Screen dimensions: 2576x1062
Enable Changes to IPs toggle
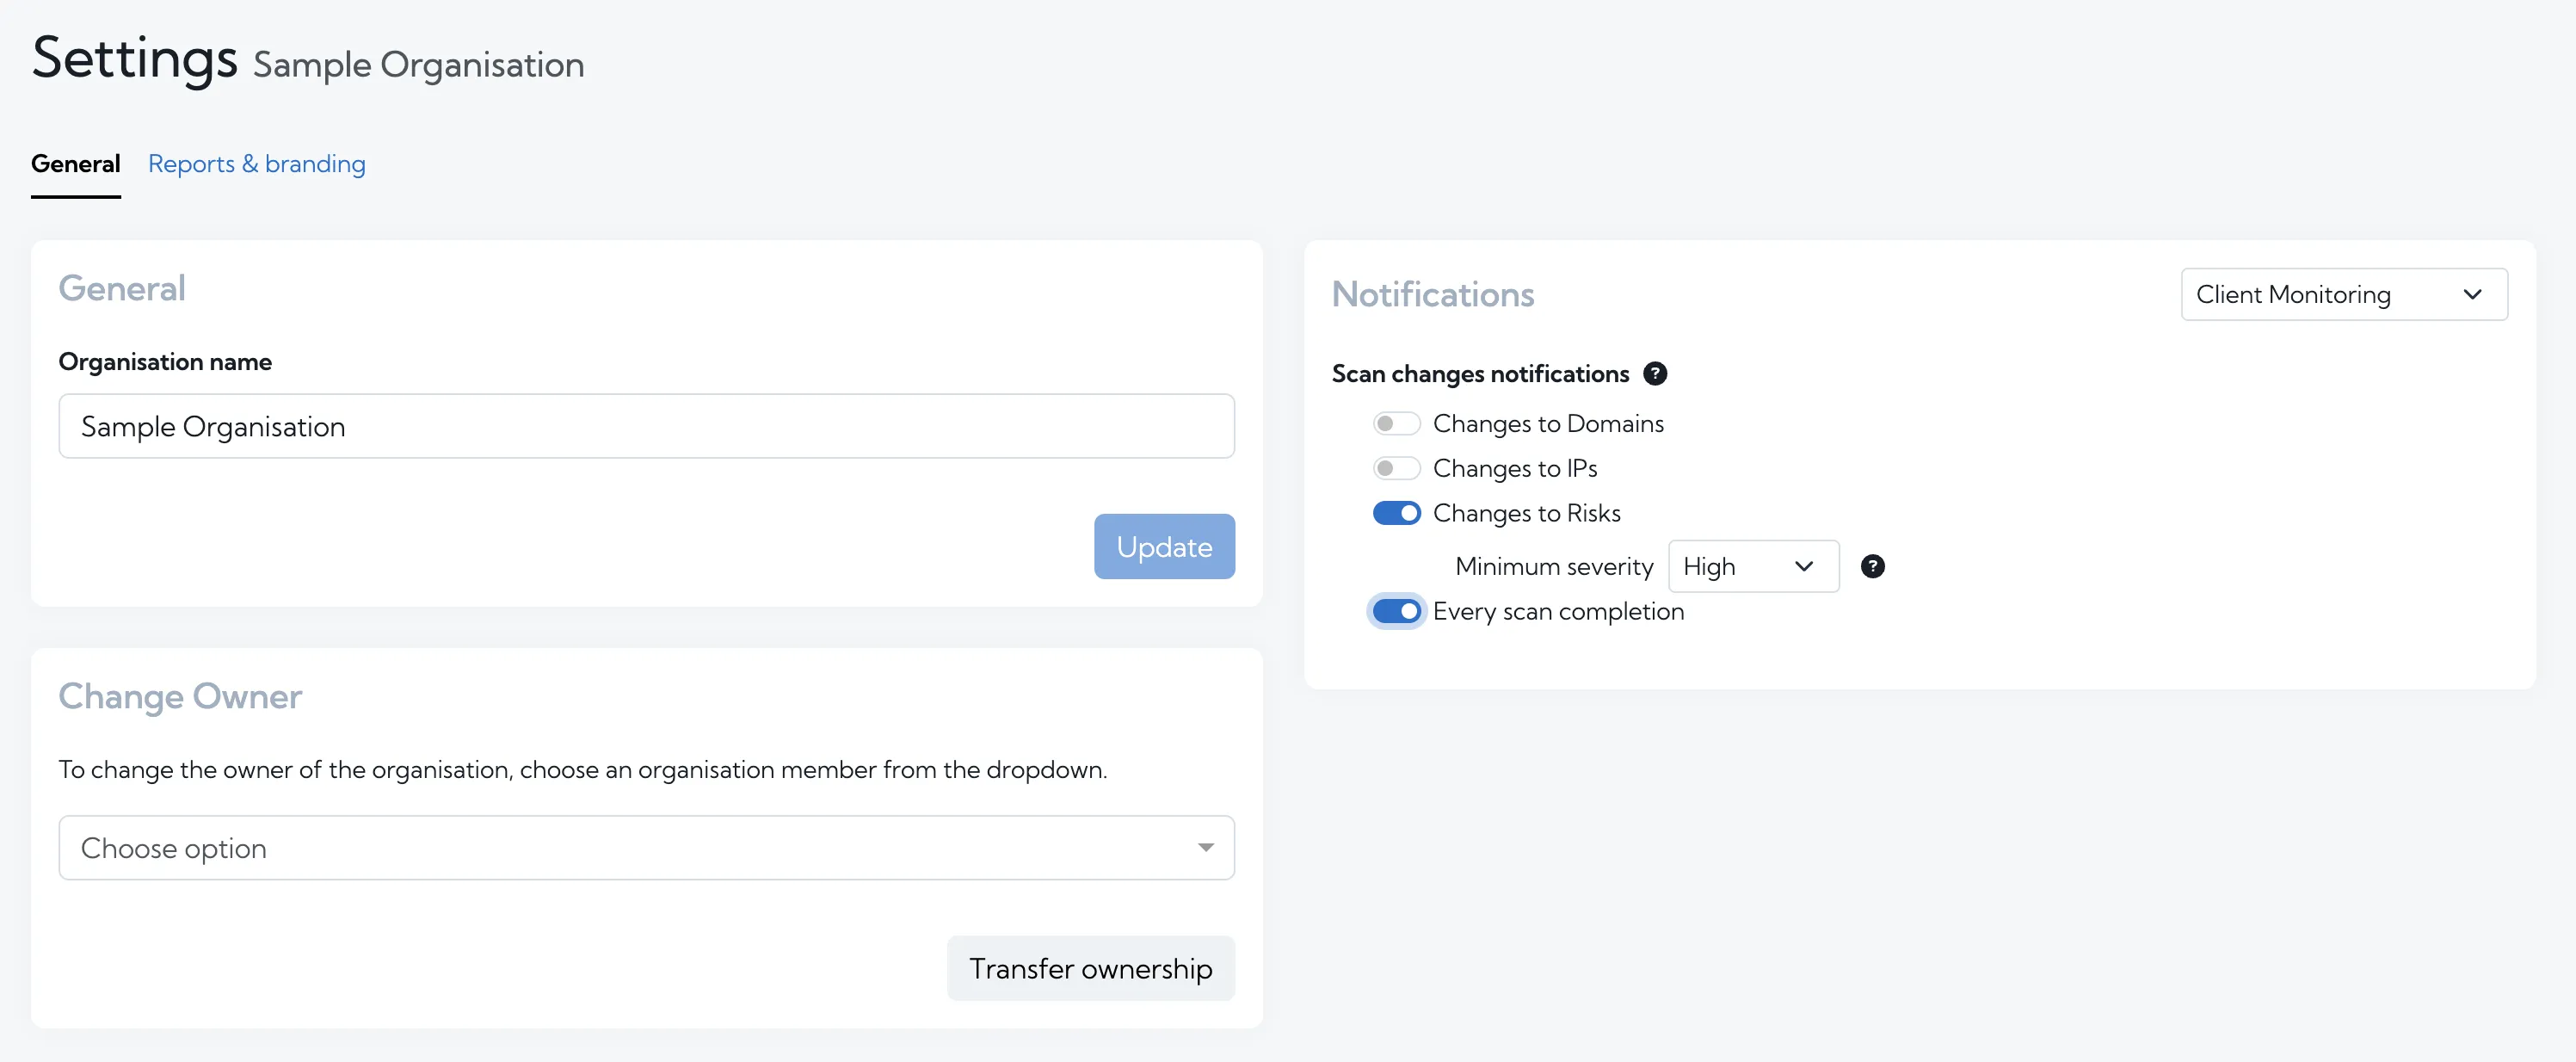point(1396,469)
